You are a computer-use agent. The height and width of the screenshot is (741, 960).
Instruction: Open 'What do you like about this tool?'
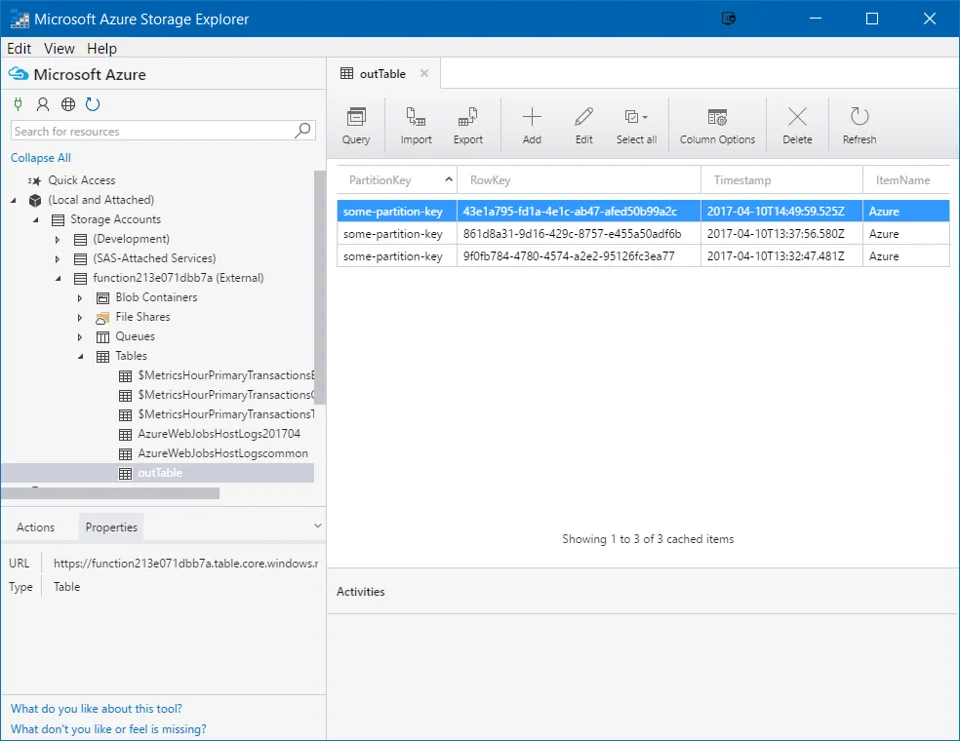tap(96, 709)
